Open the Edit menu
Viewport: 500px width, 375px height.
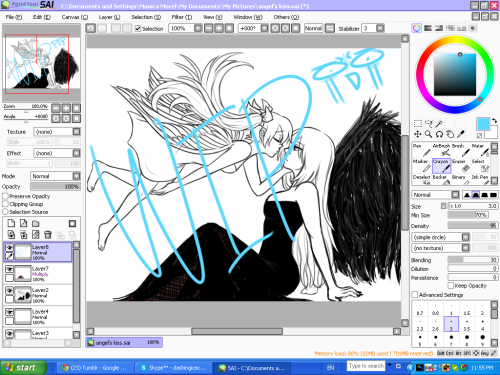tap(42, 17)
